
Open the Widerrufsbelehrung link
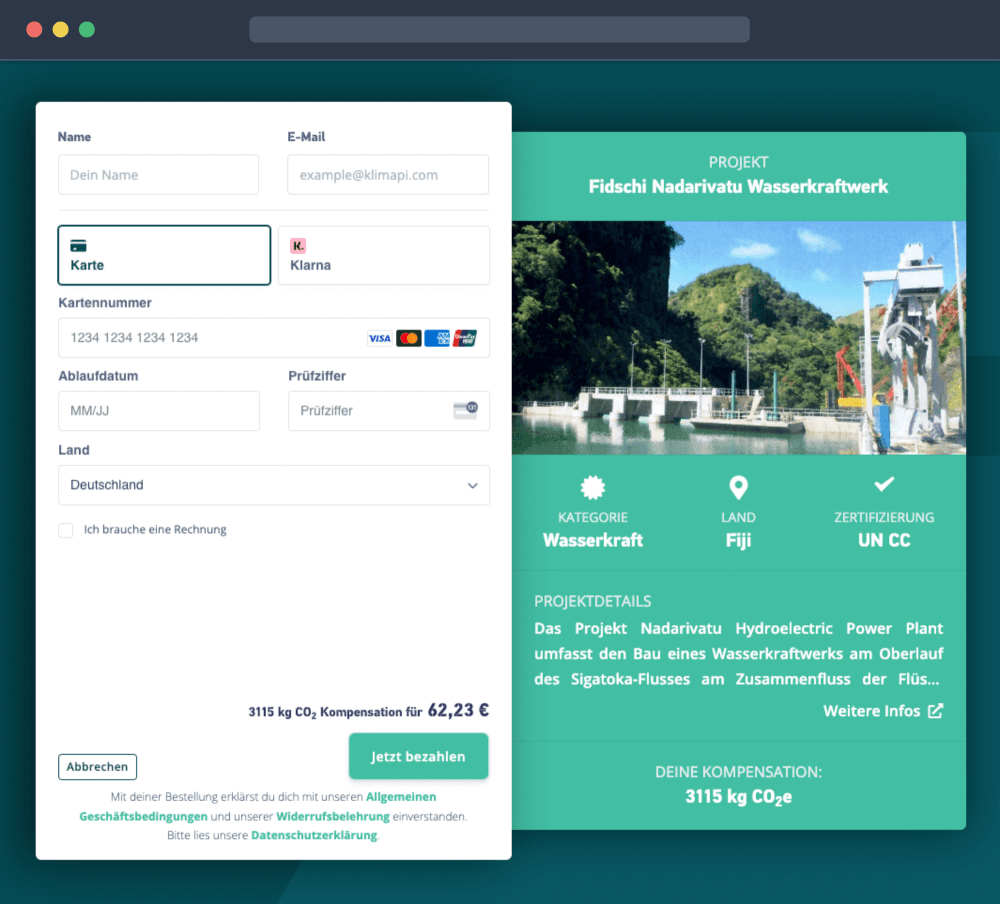(333, 816)
